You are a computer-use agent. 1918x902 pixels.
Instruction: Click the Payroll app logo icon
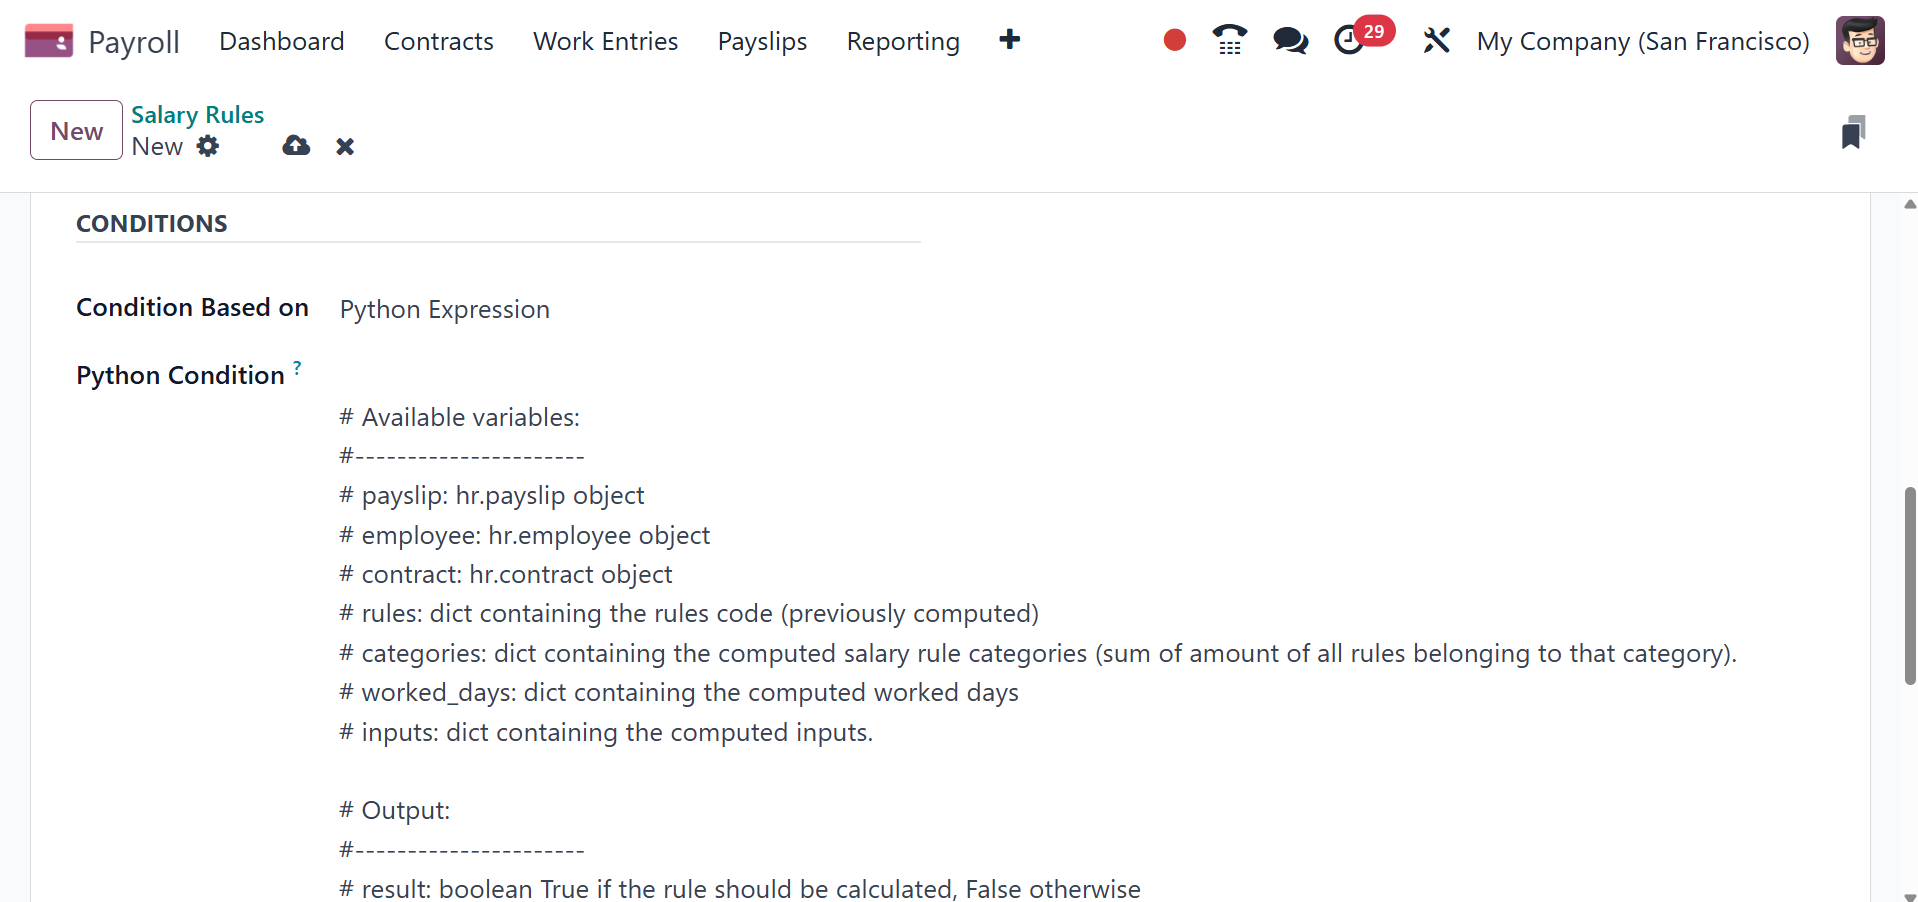point(48,41)
